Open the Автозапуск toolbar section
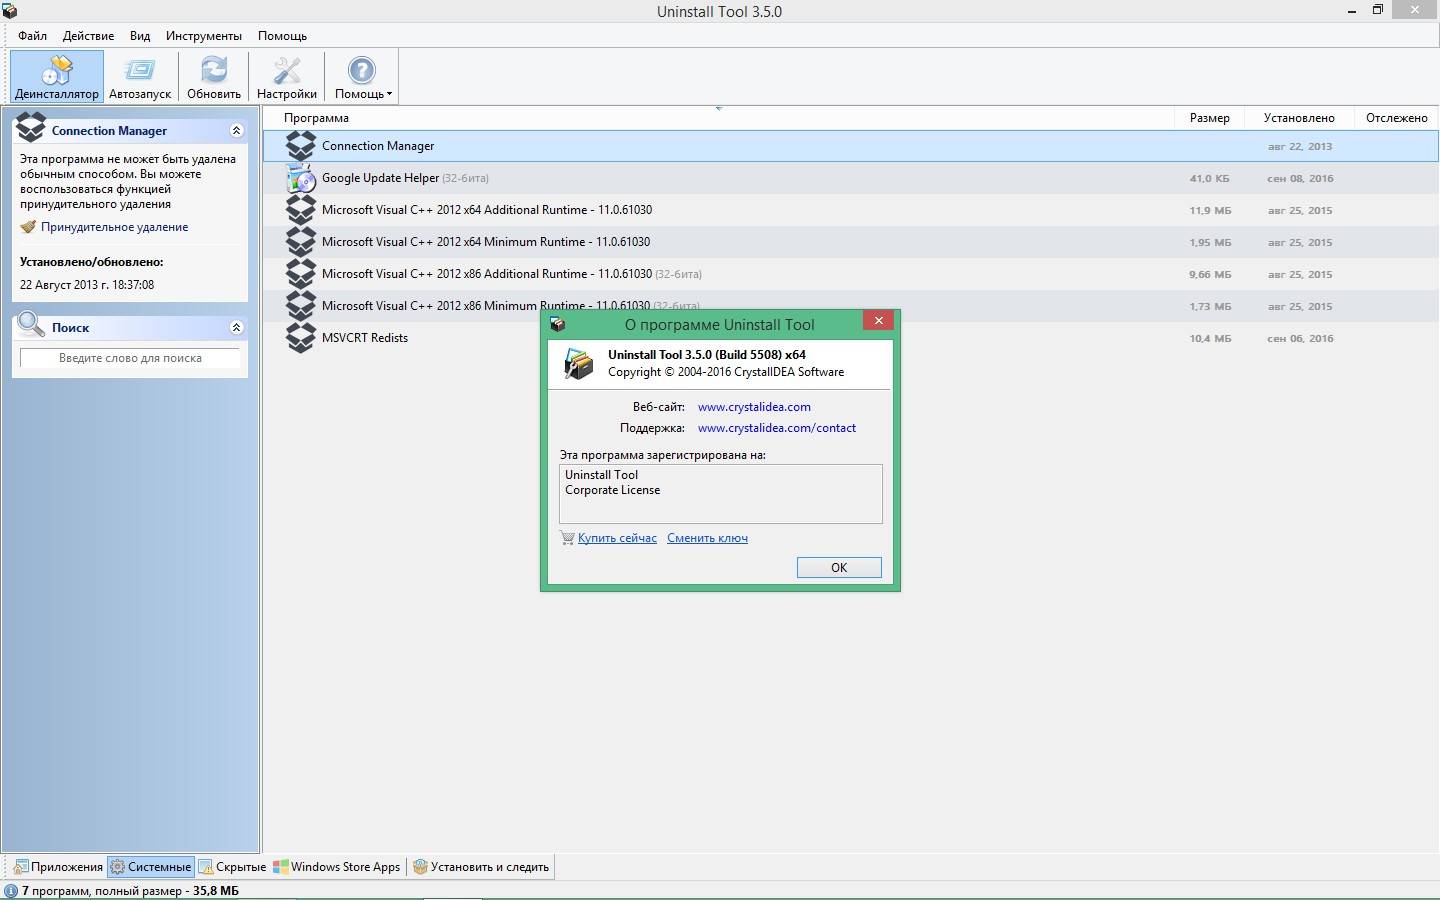Screen dimensions: 1440x900 [x=140, y=76]
